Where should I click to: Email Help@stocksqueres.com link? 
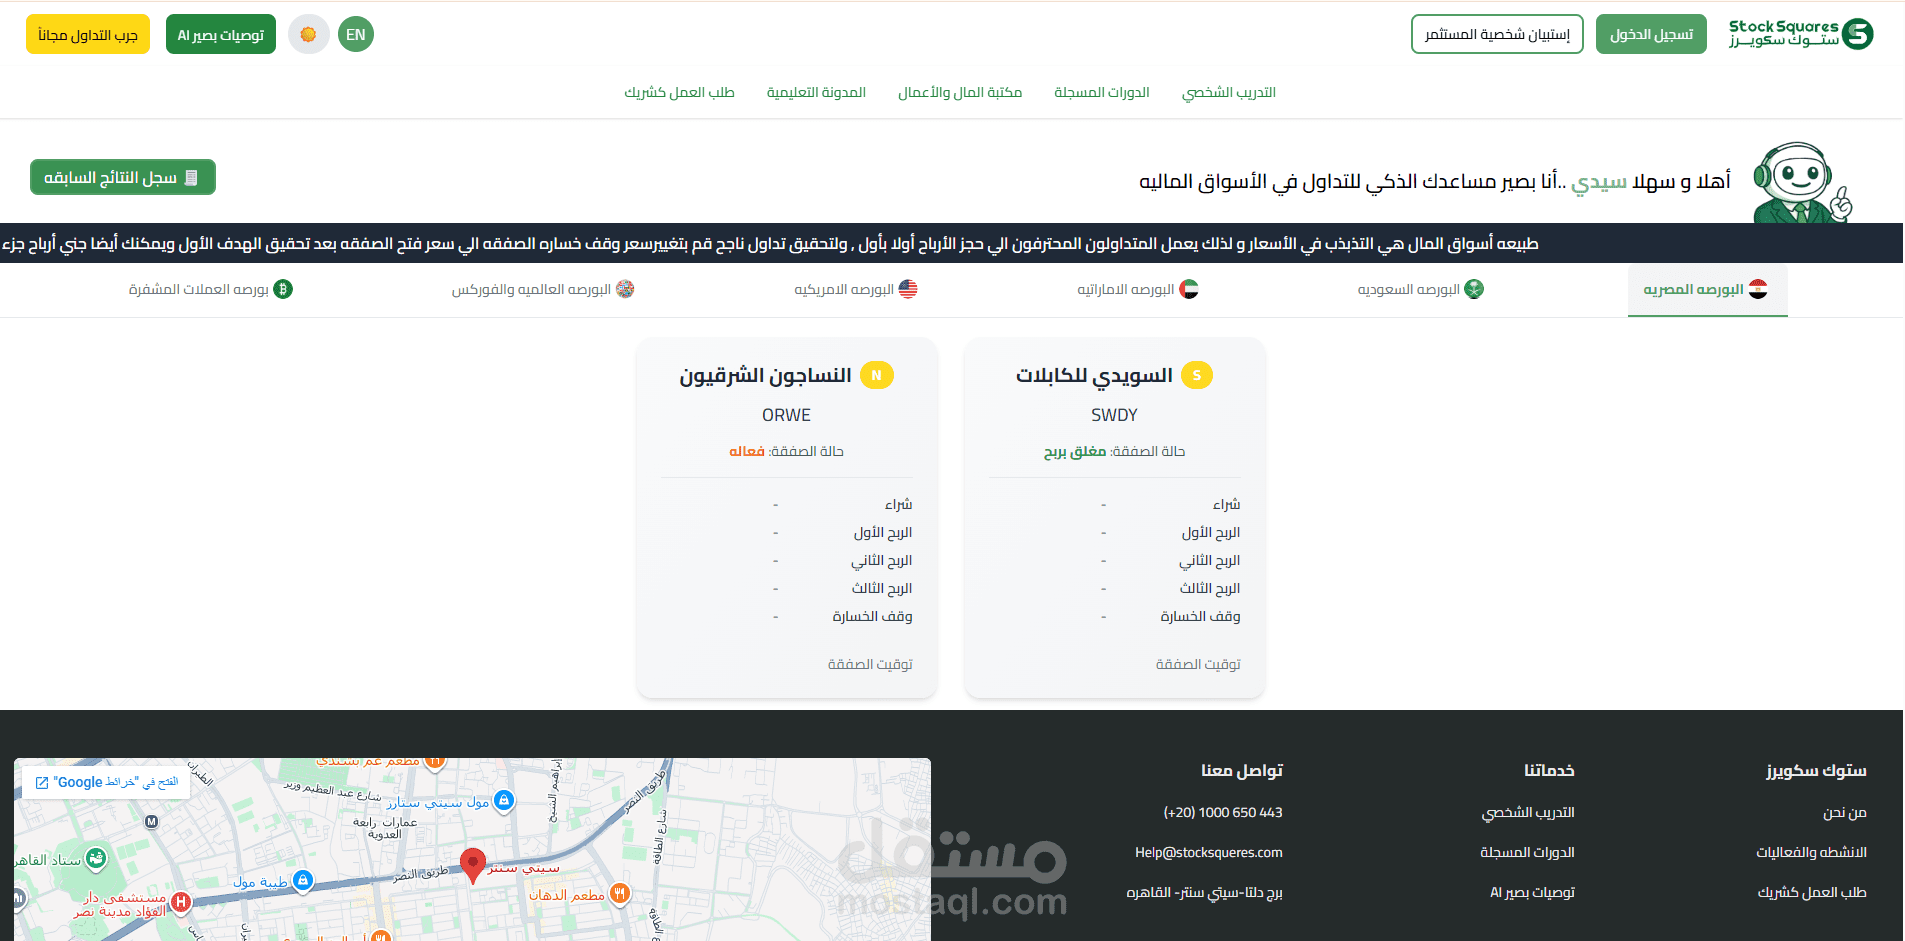coord(1209,852)
